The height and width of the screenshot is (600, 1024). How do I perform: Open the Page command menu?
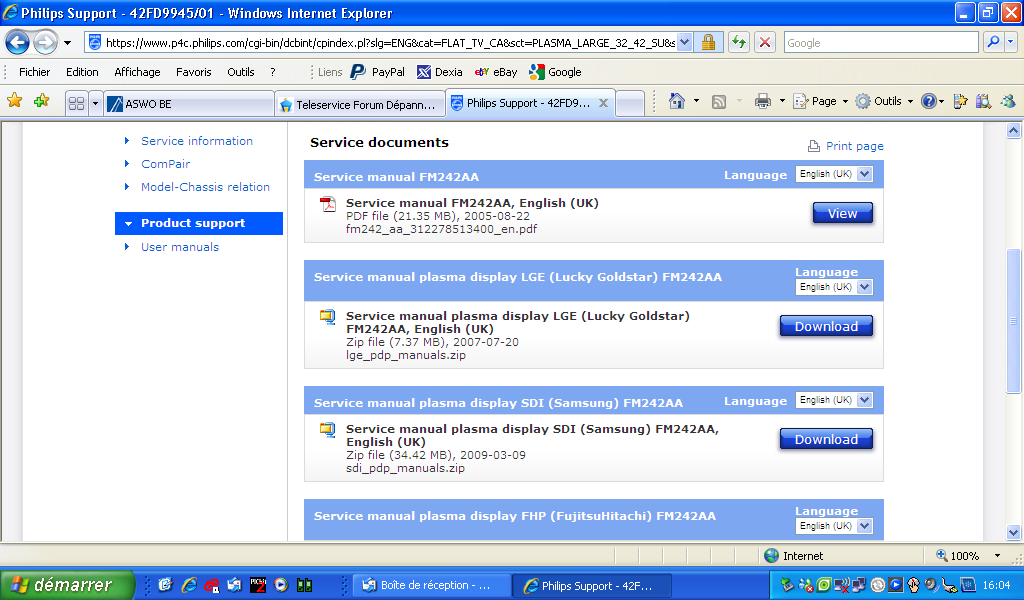(x=820, y=101)
